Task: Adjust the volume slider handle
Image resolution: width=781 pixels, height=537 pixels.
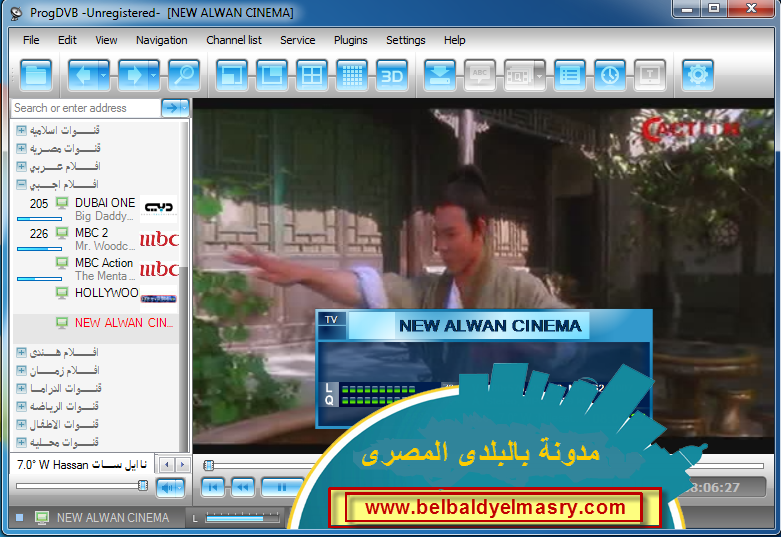Action: coord(143,486)
